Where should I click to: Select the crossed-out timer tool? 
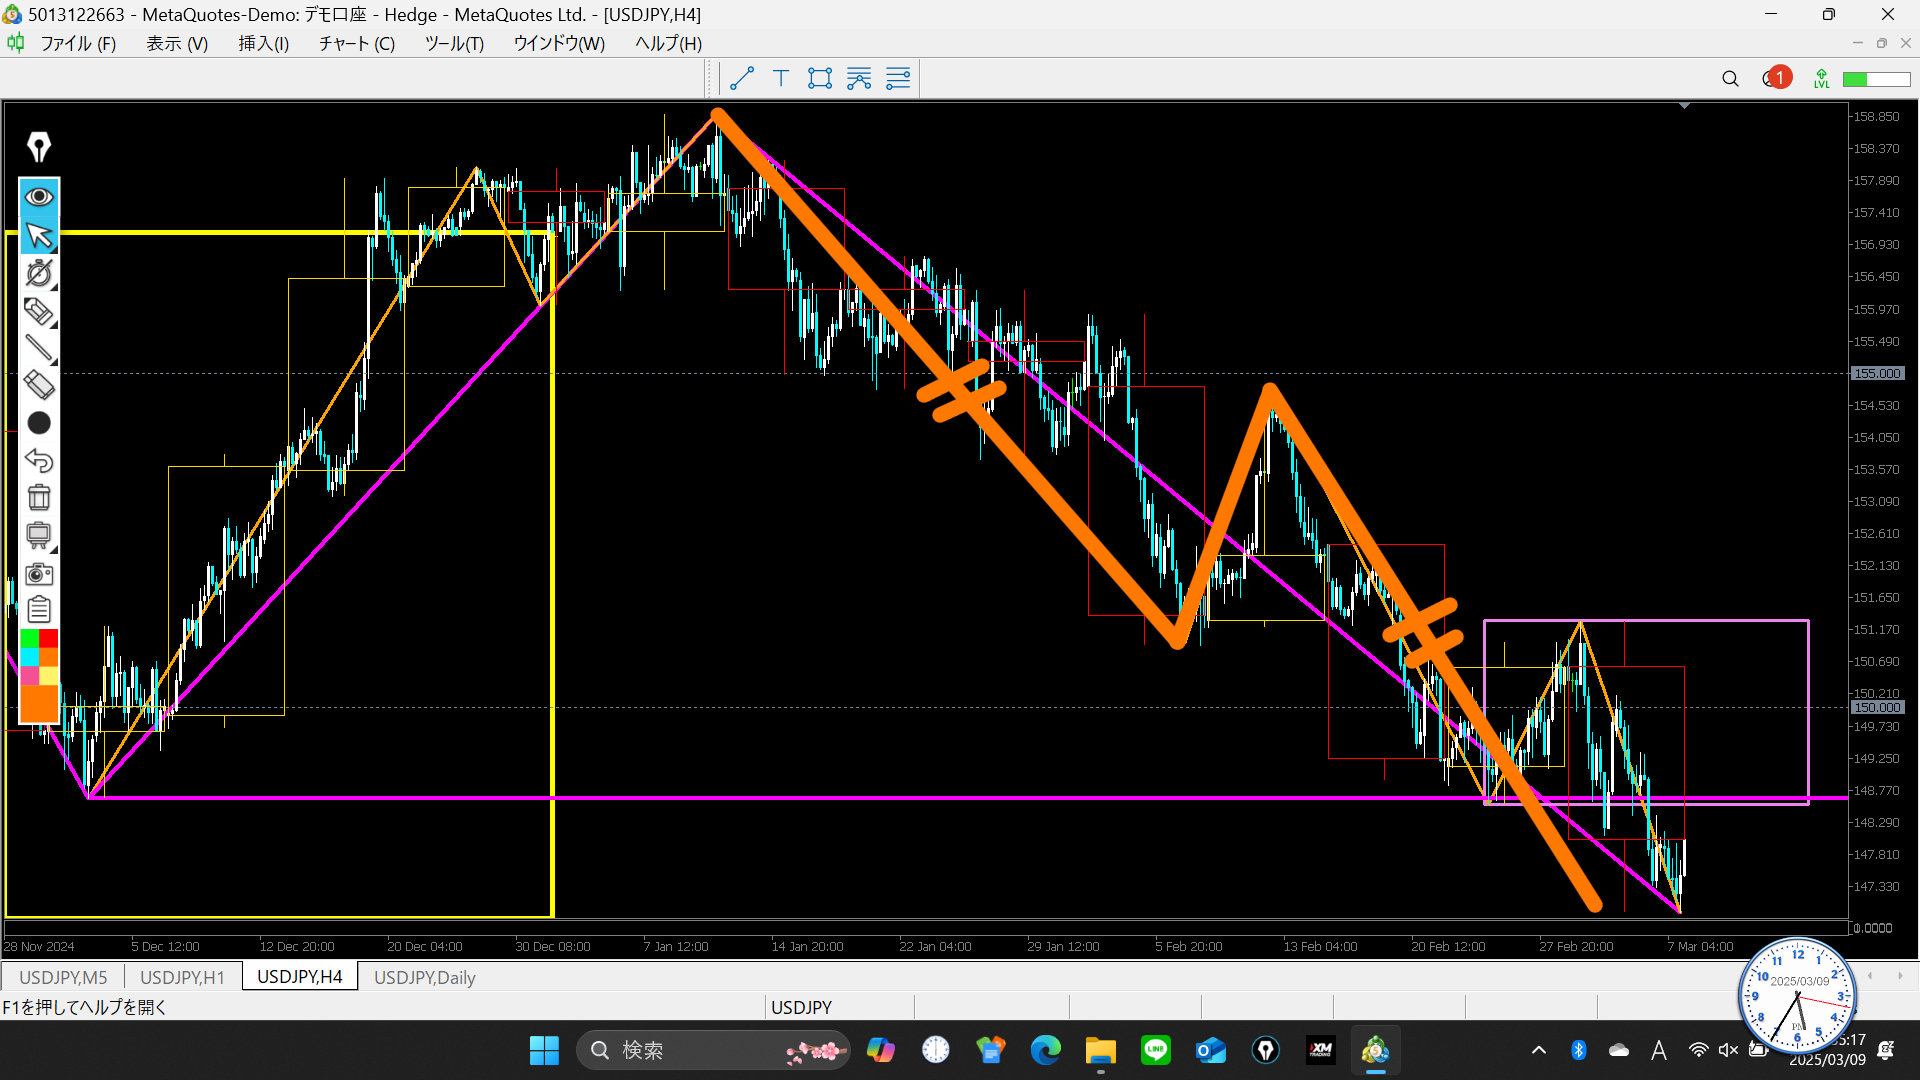pos(39,273)
